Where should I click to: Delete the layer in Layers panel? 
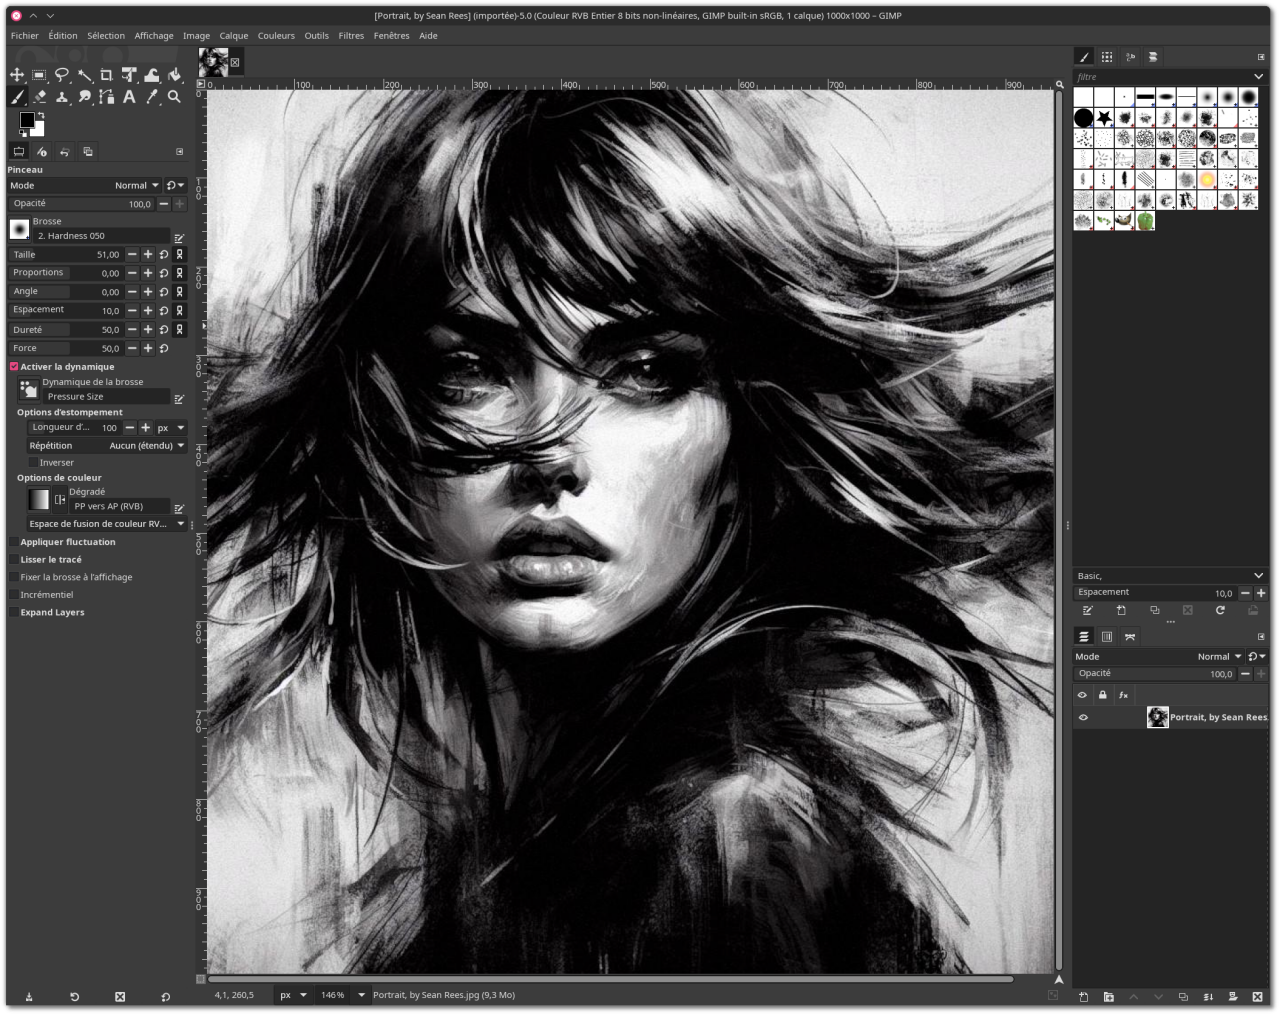pos(1258,997)
